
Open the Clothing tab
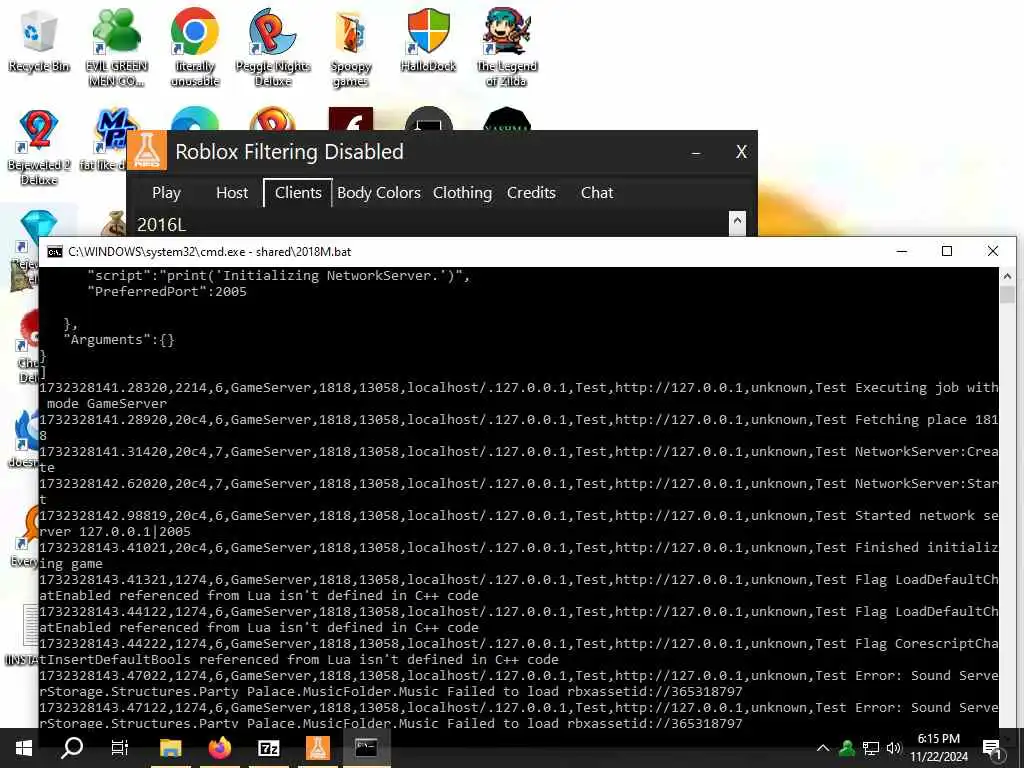[x=462, y=193]
